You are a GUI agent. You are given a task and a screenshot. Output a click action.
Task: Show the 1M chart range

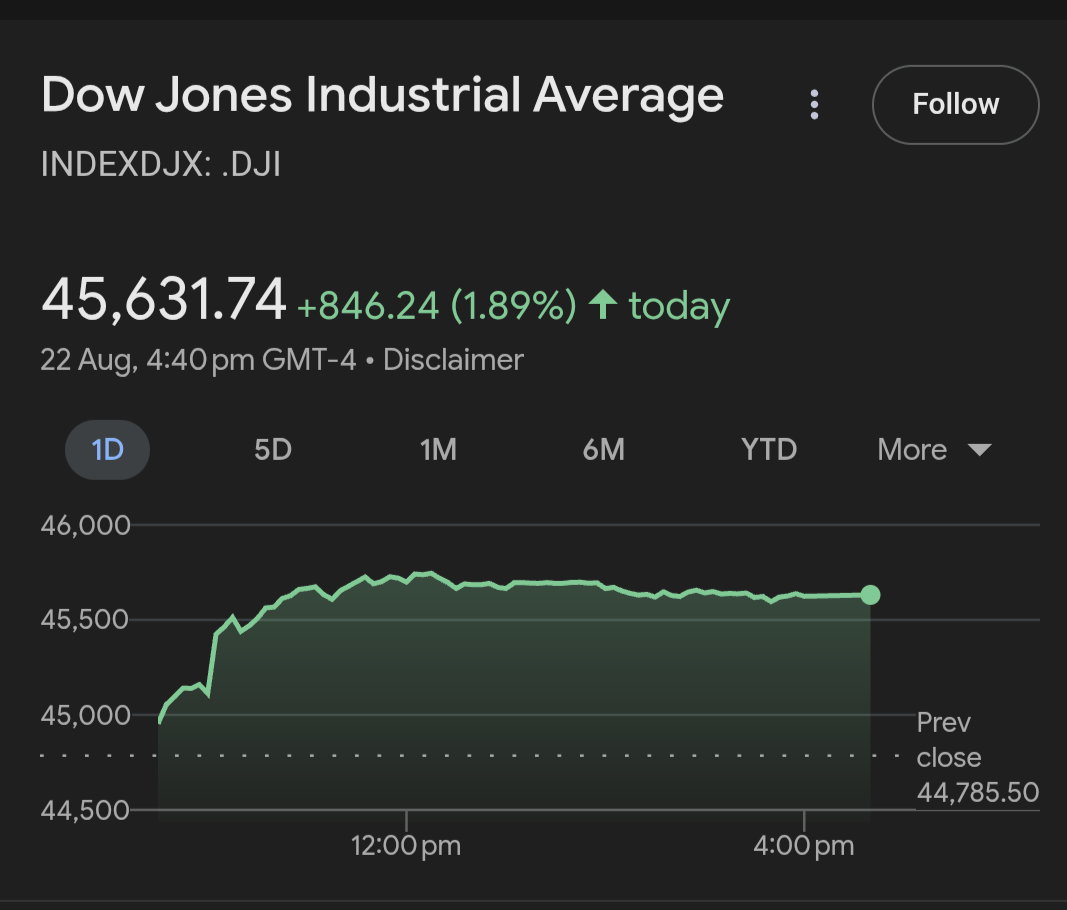[x=438, y=450]
